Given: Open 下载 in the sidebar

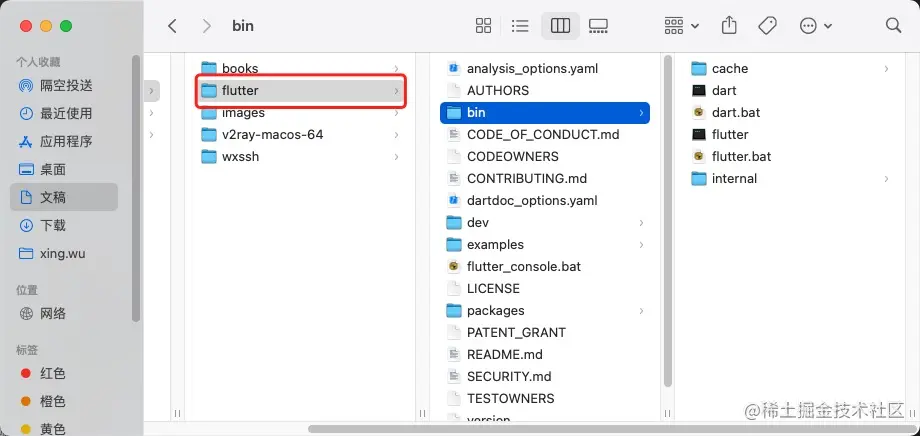Looking at the screenshot, I should point(64,225).
